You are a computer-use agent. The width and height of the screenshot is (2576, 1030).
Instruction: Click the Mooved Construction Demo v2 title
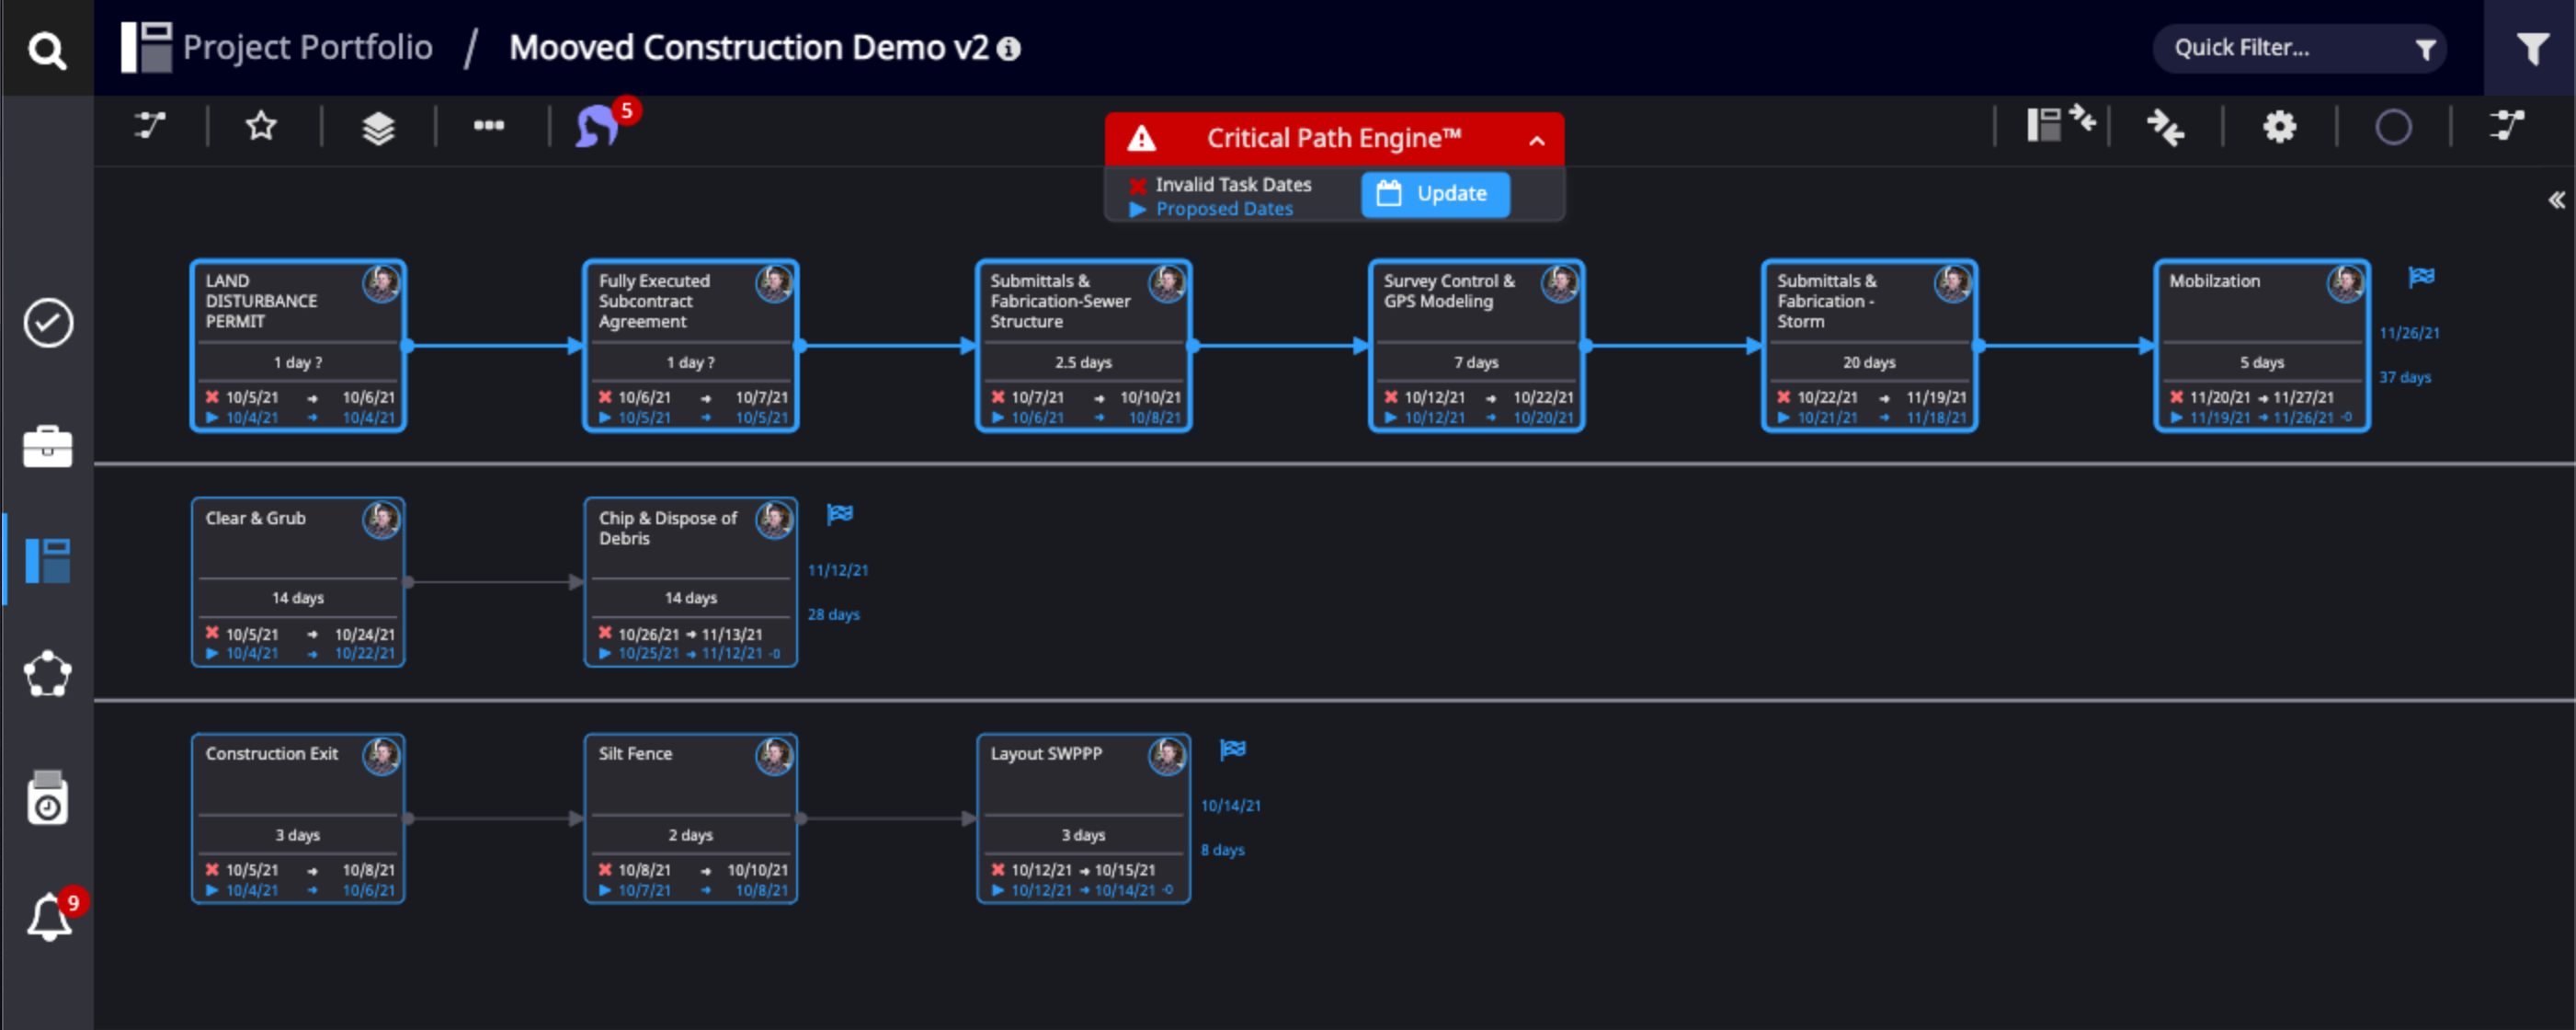tap(749, 48)
